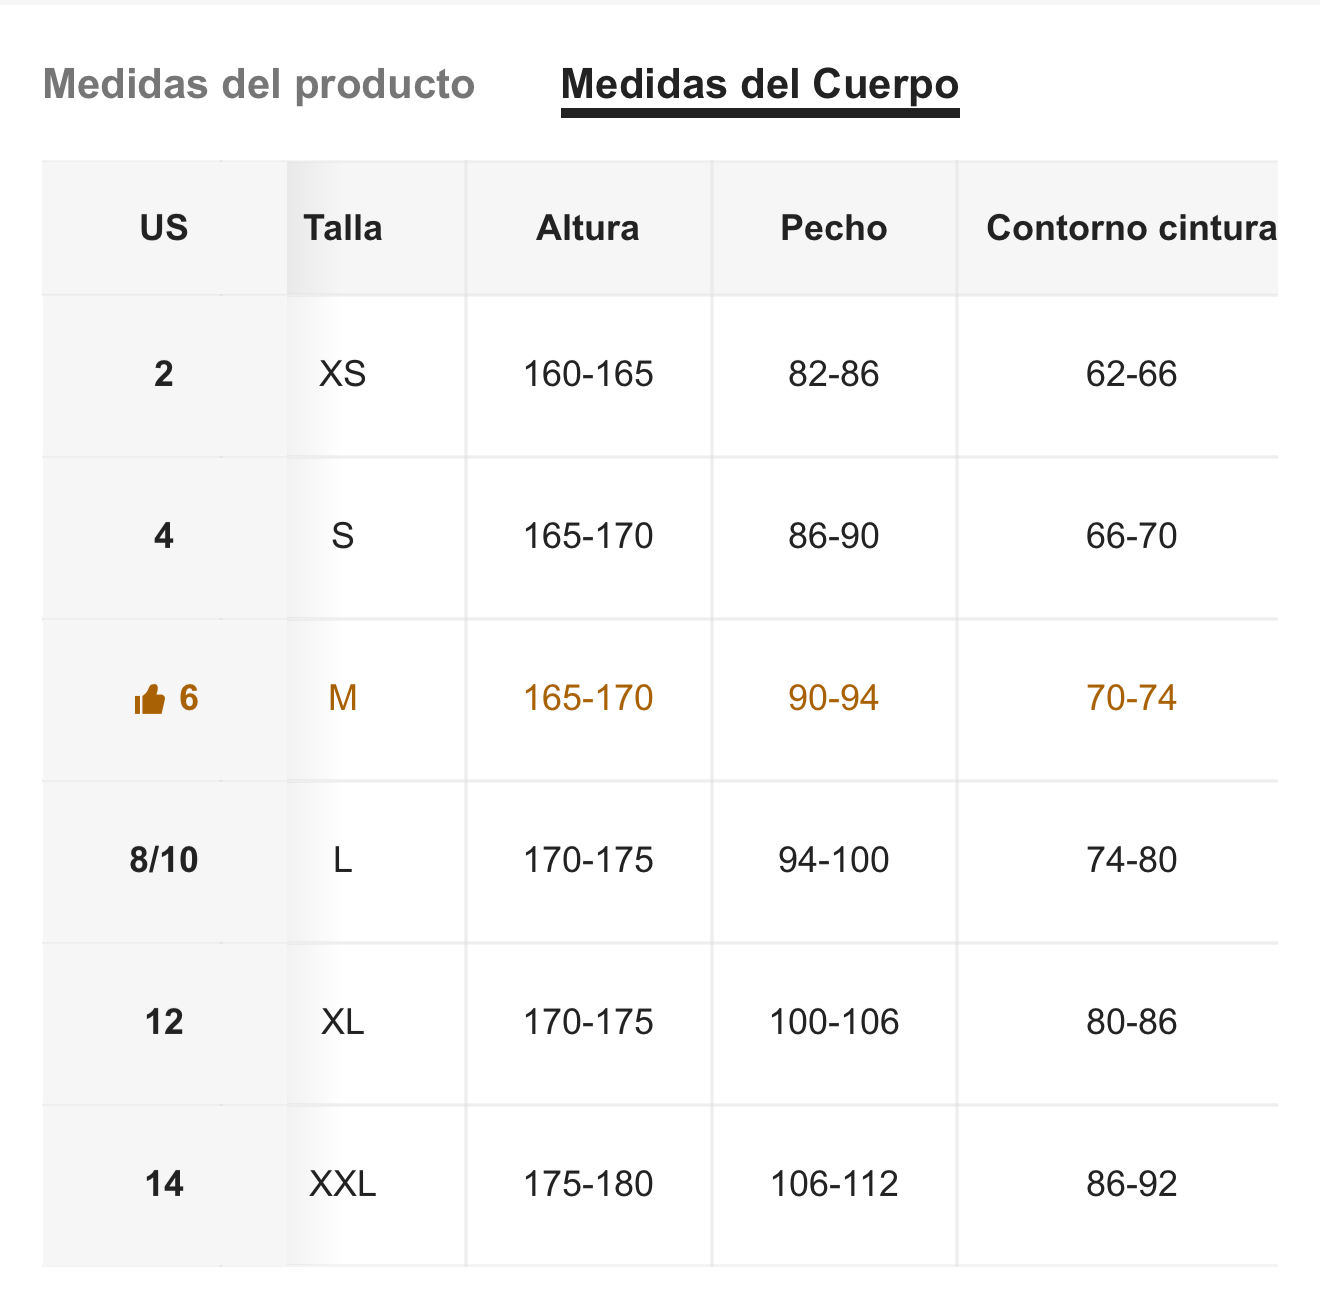The width and height of the screenshot is (1320, 1296).
Task: Click the Altura column header
Action: click(x=588, y=228)
